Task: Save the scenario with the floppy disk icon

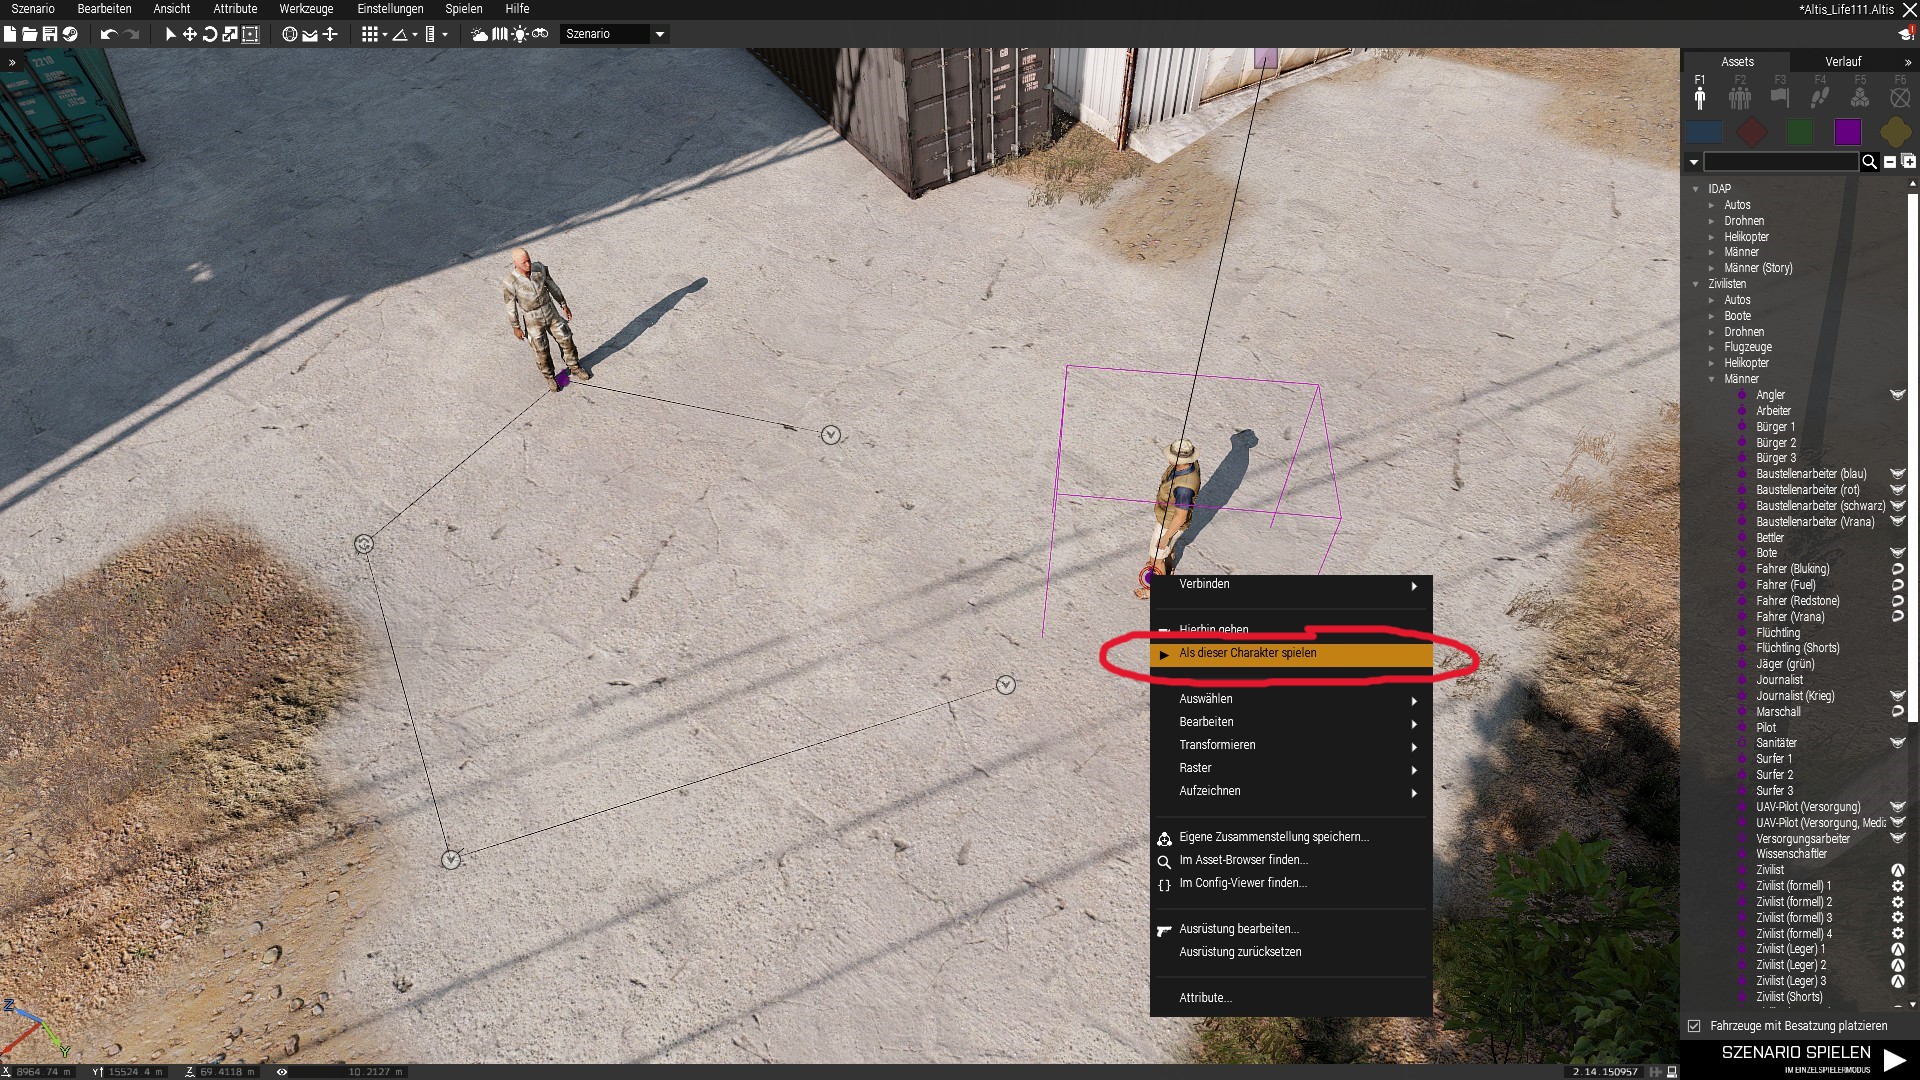Action: tap(49, 34)
